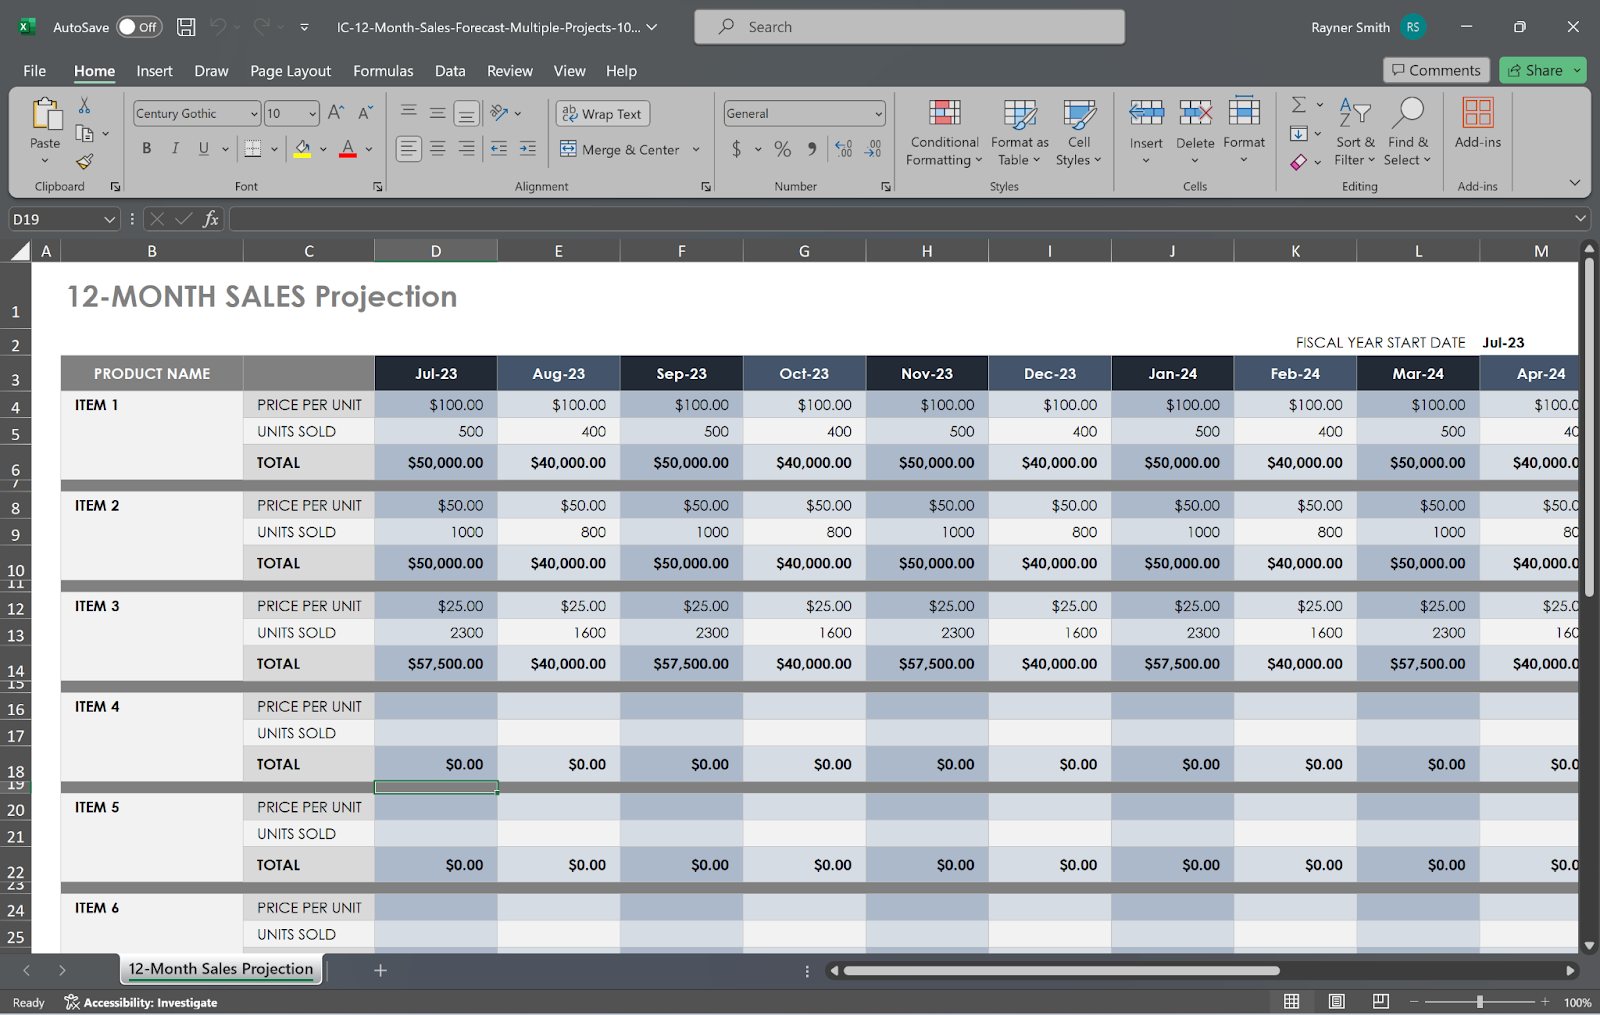Open the Sort & Filter dropdown
The width and height of the screenshot is (1600, 1015).
point(1355,132)
